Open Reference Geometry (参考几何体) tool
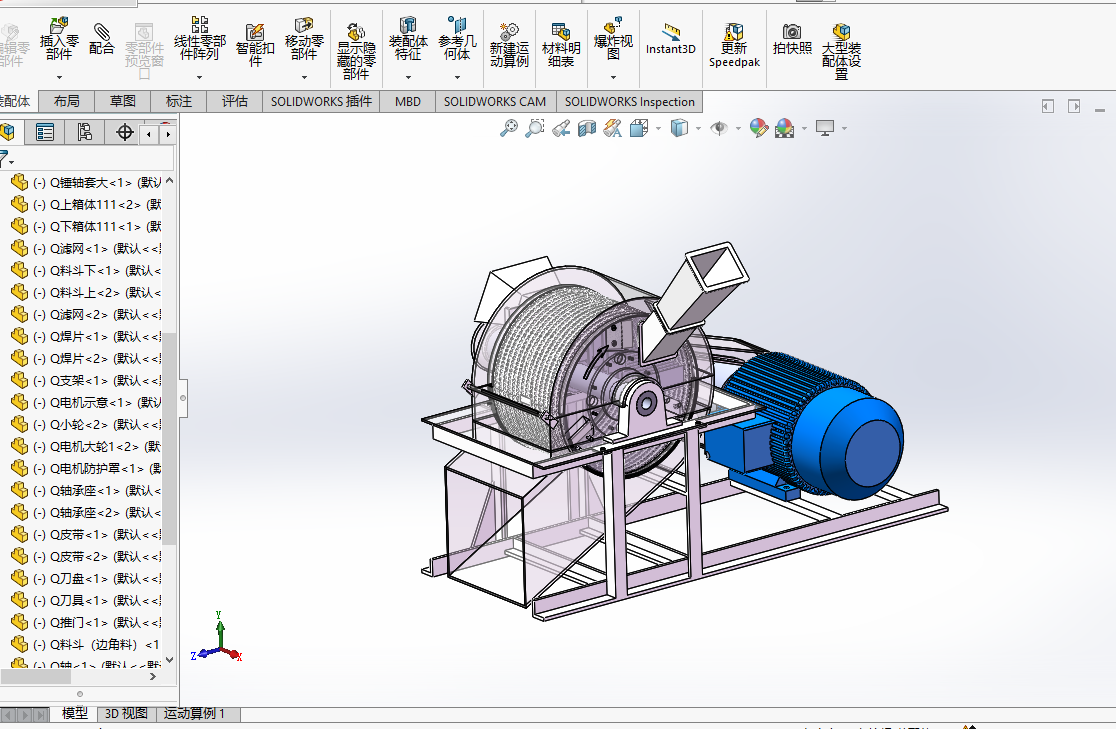The image size is (1116, 729). [457, 39]
